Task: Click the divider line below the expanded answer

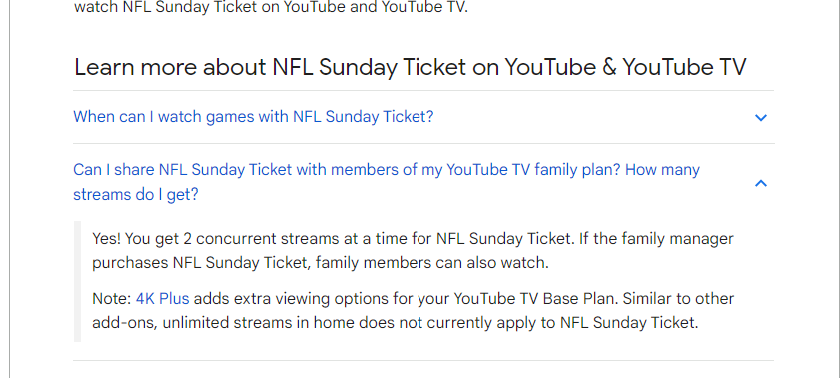Action: [x=424, y=360]
